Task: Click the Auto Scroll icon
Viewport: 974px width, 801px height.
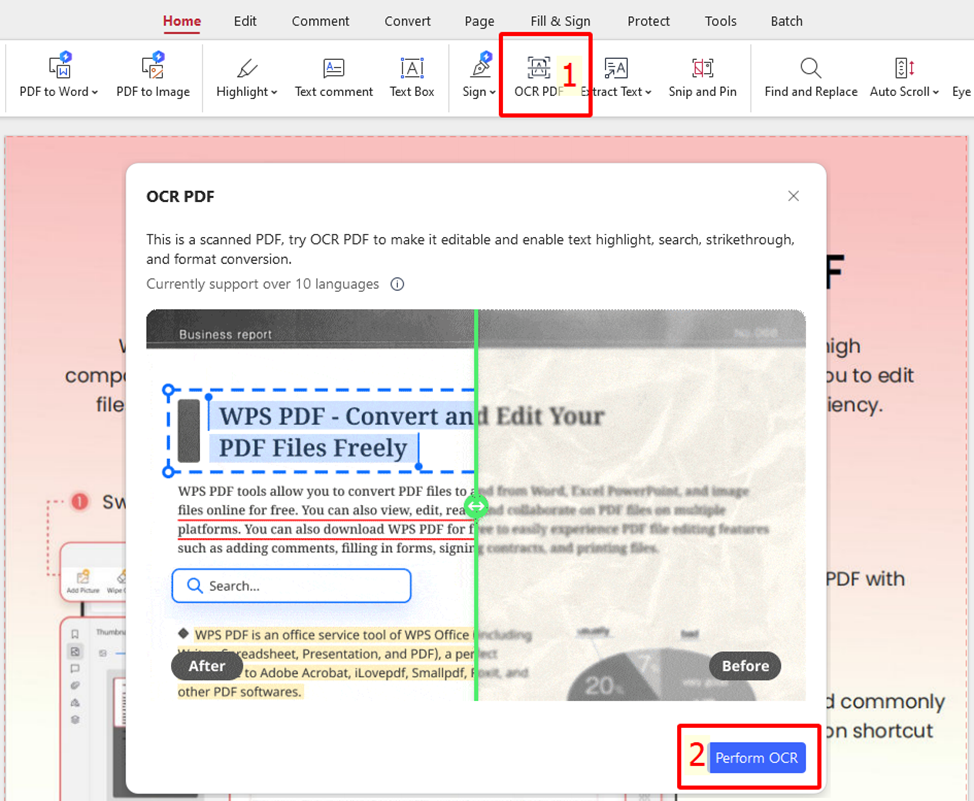Action: coord(904,68)
